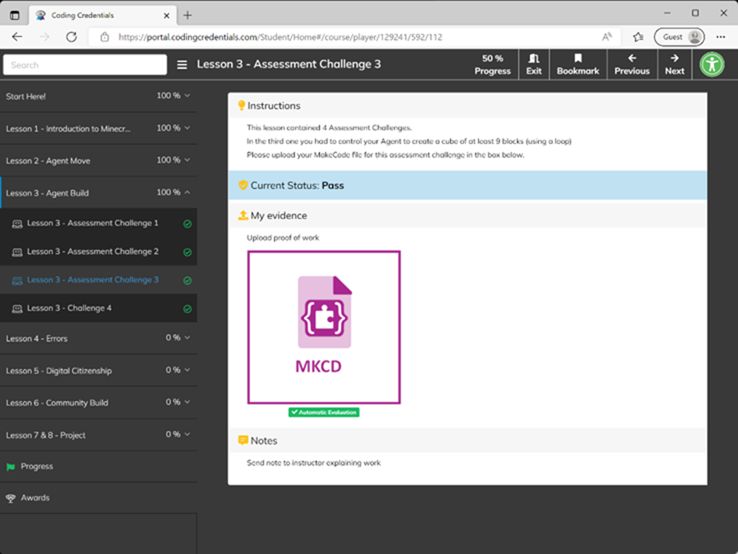Select Lesson 6 - Community Build label

tap(57, 403)
